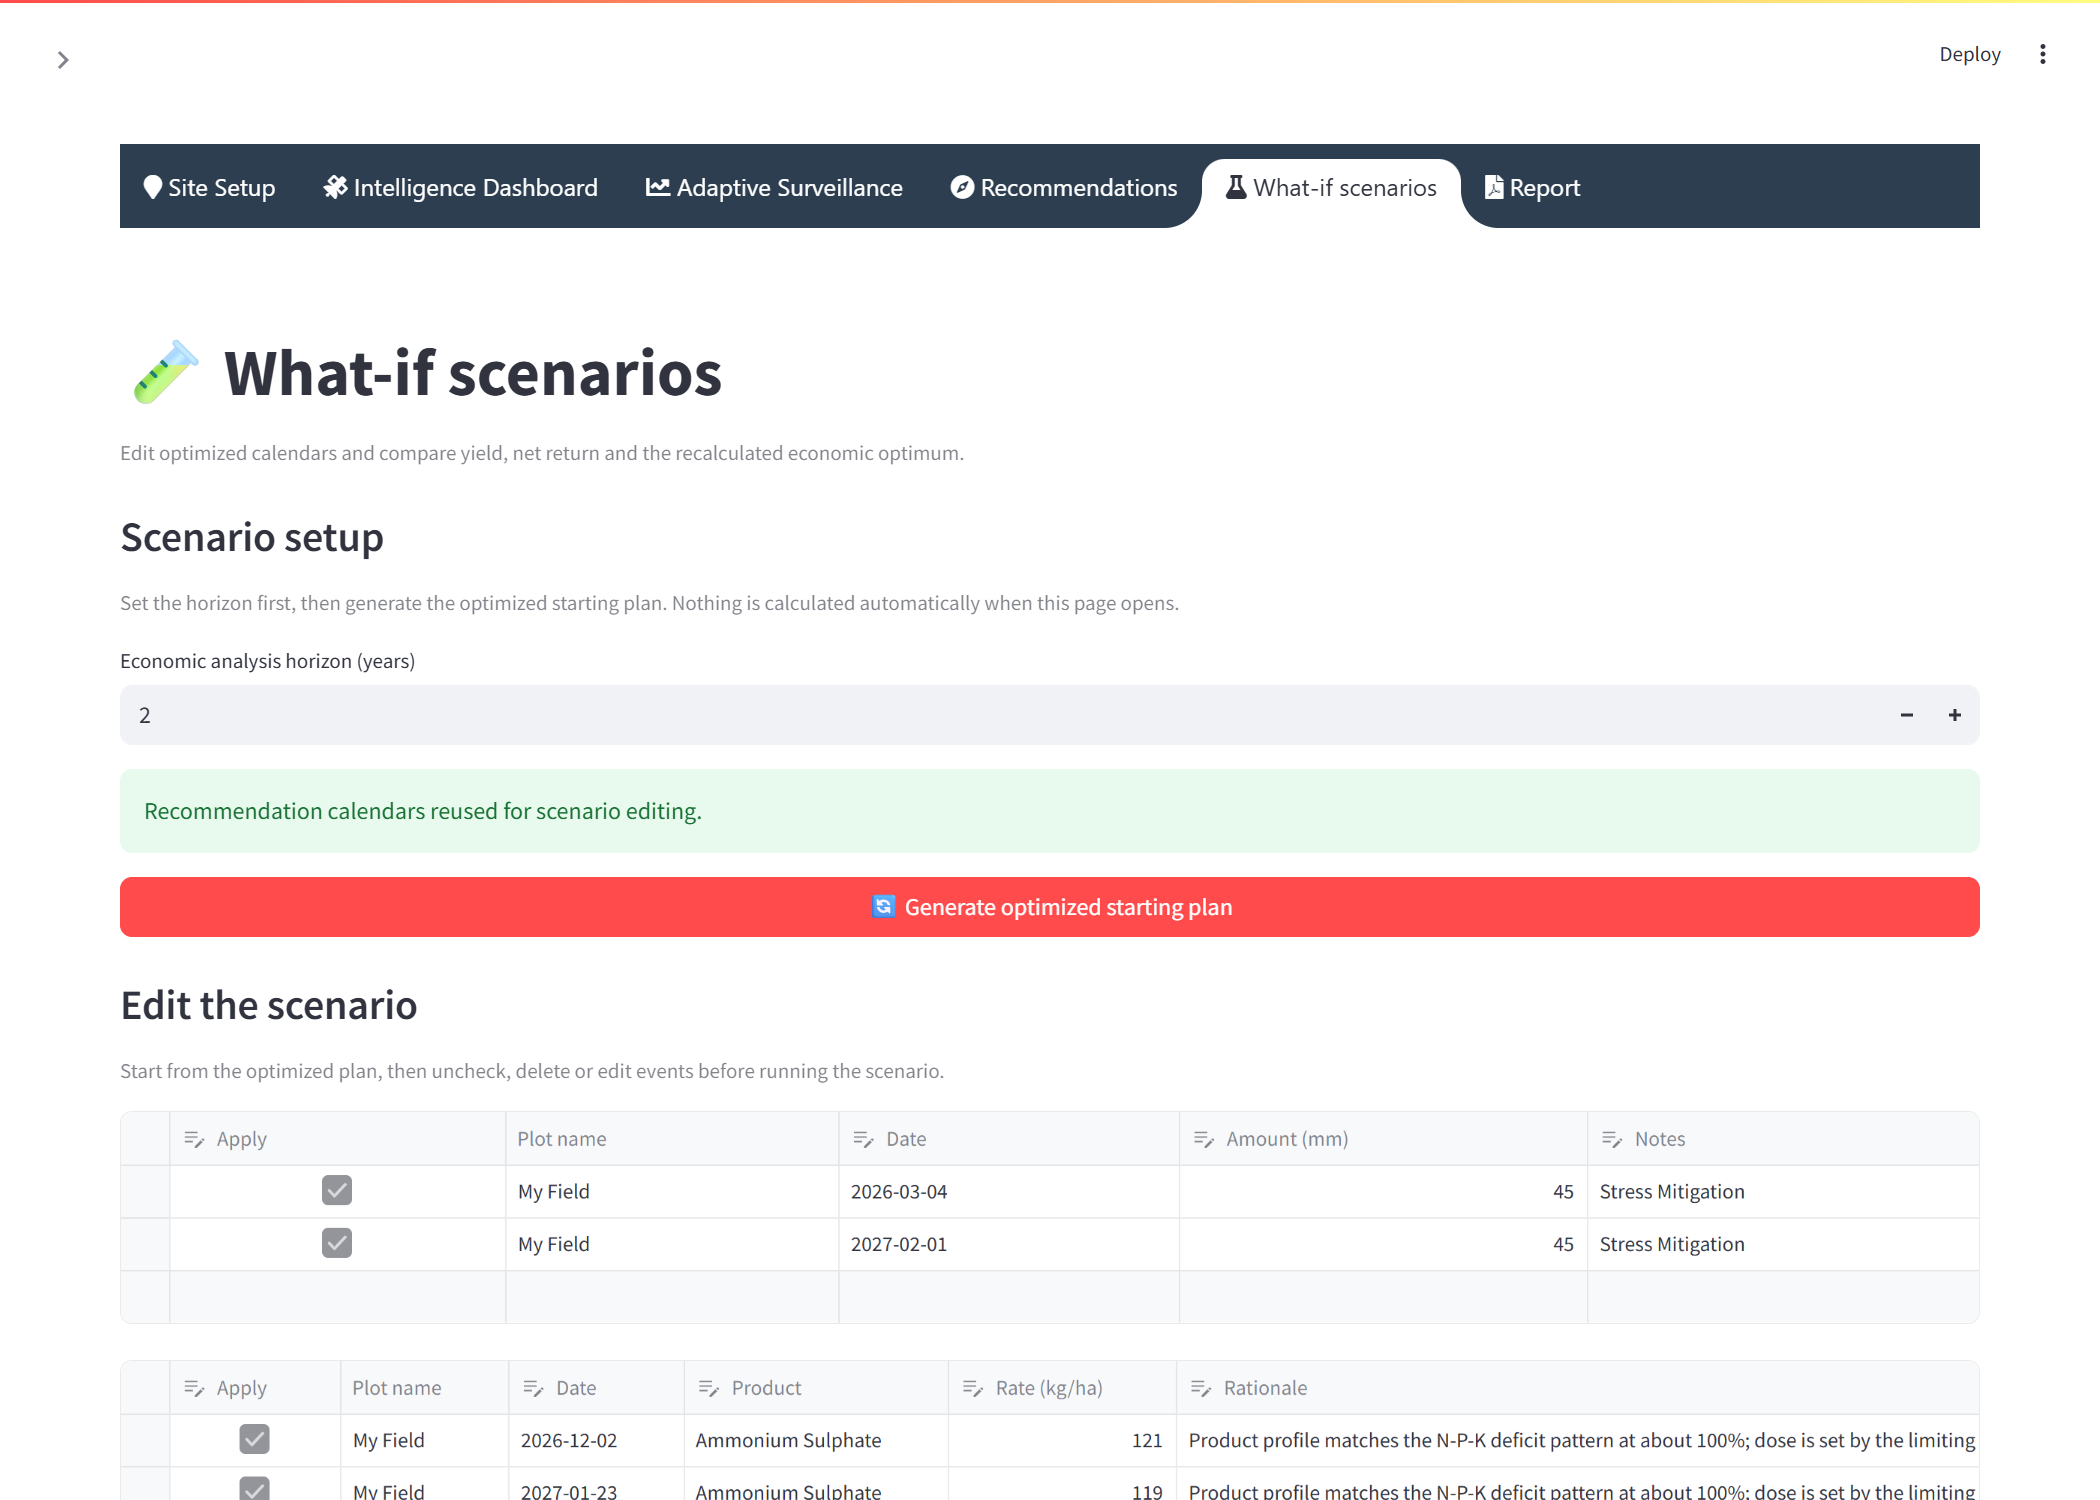The height and width of the screenshot is (1500, 2100).
Task: Click the amount cell 45 for 2027-02-01
Action: 1384,1244
